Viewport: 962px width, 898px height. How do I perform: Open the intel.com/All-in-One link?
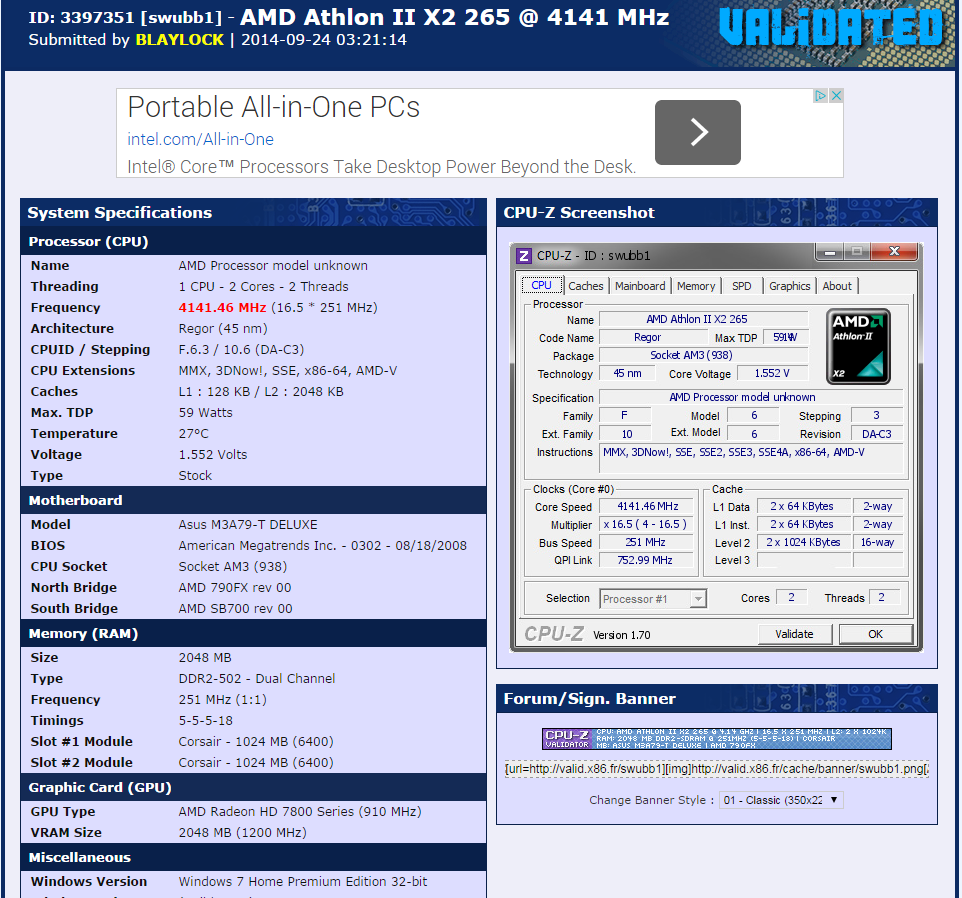pyautogui.click(x=201, y=139)
